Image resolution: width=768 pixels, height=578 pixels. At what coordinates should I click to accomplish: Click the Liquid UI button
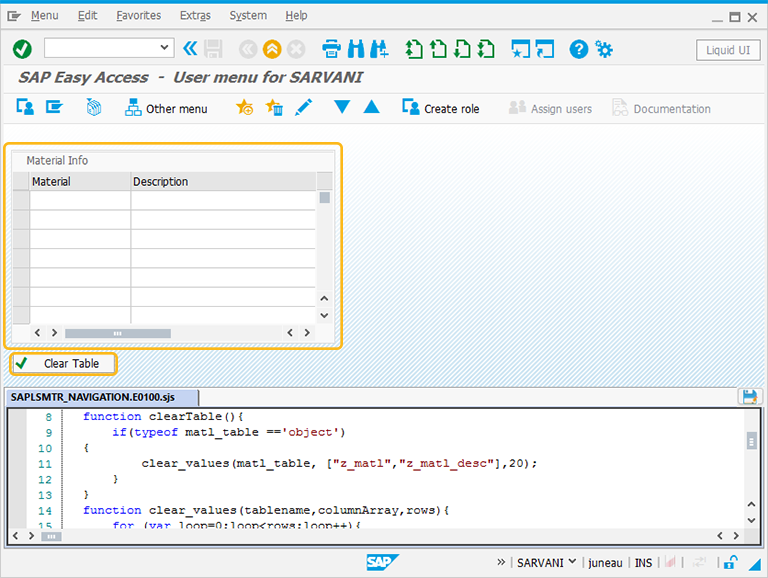tap(728, 50)
